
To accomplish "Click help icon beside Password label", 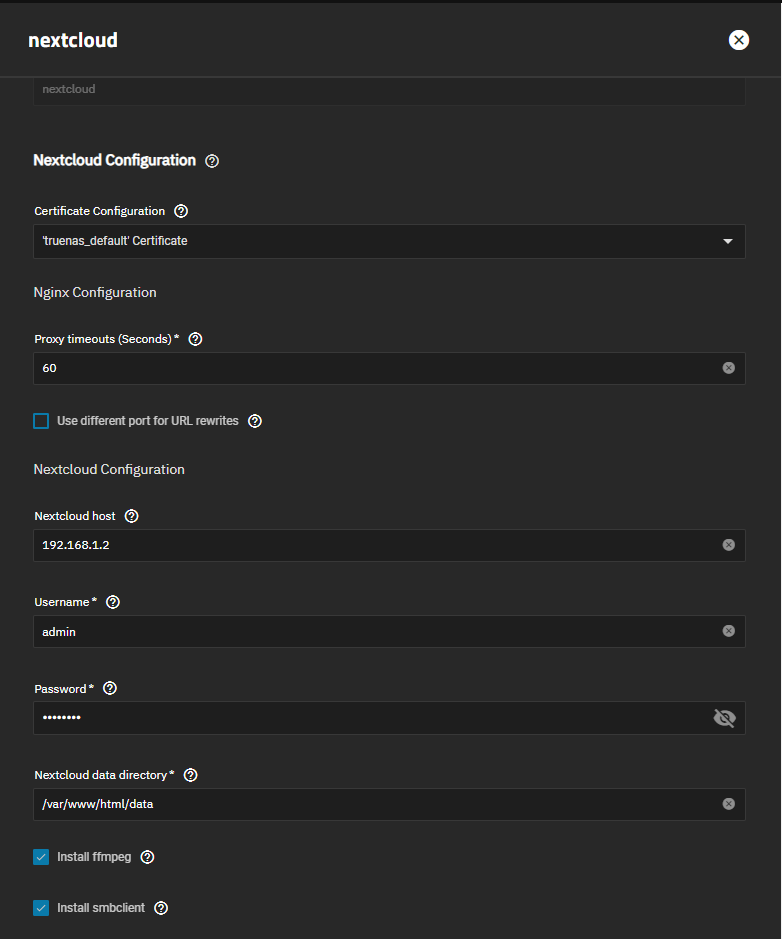I will pos(110,688).
